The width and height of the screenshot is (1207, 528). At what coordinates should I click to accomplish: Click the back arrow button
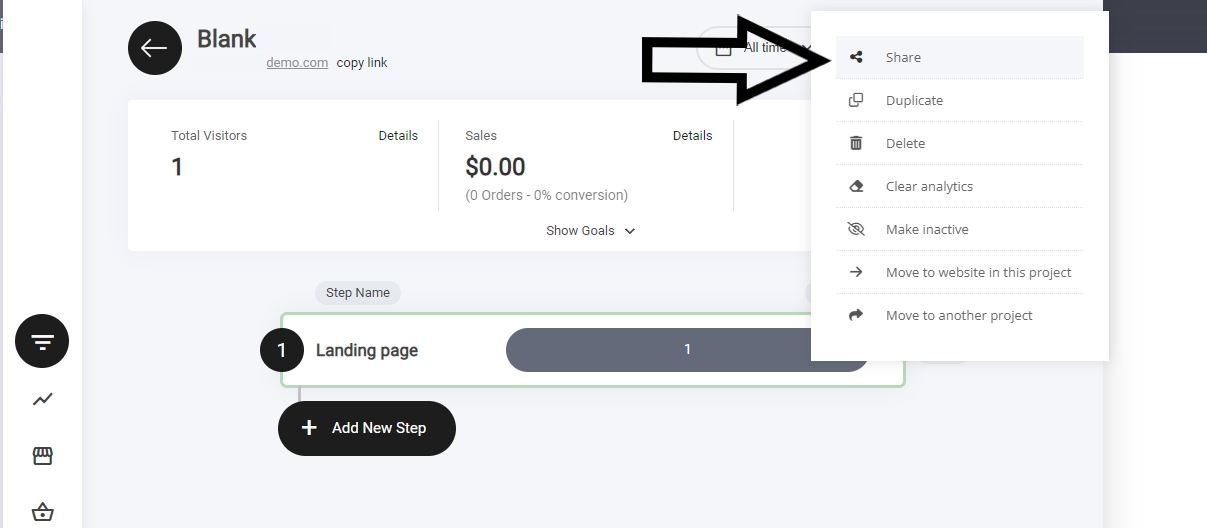(155, 48)
